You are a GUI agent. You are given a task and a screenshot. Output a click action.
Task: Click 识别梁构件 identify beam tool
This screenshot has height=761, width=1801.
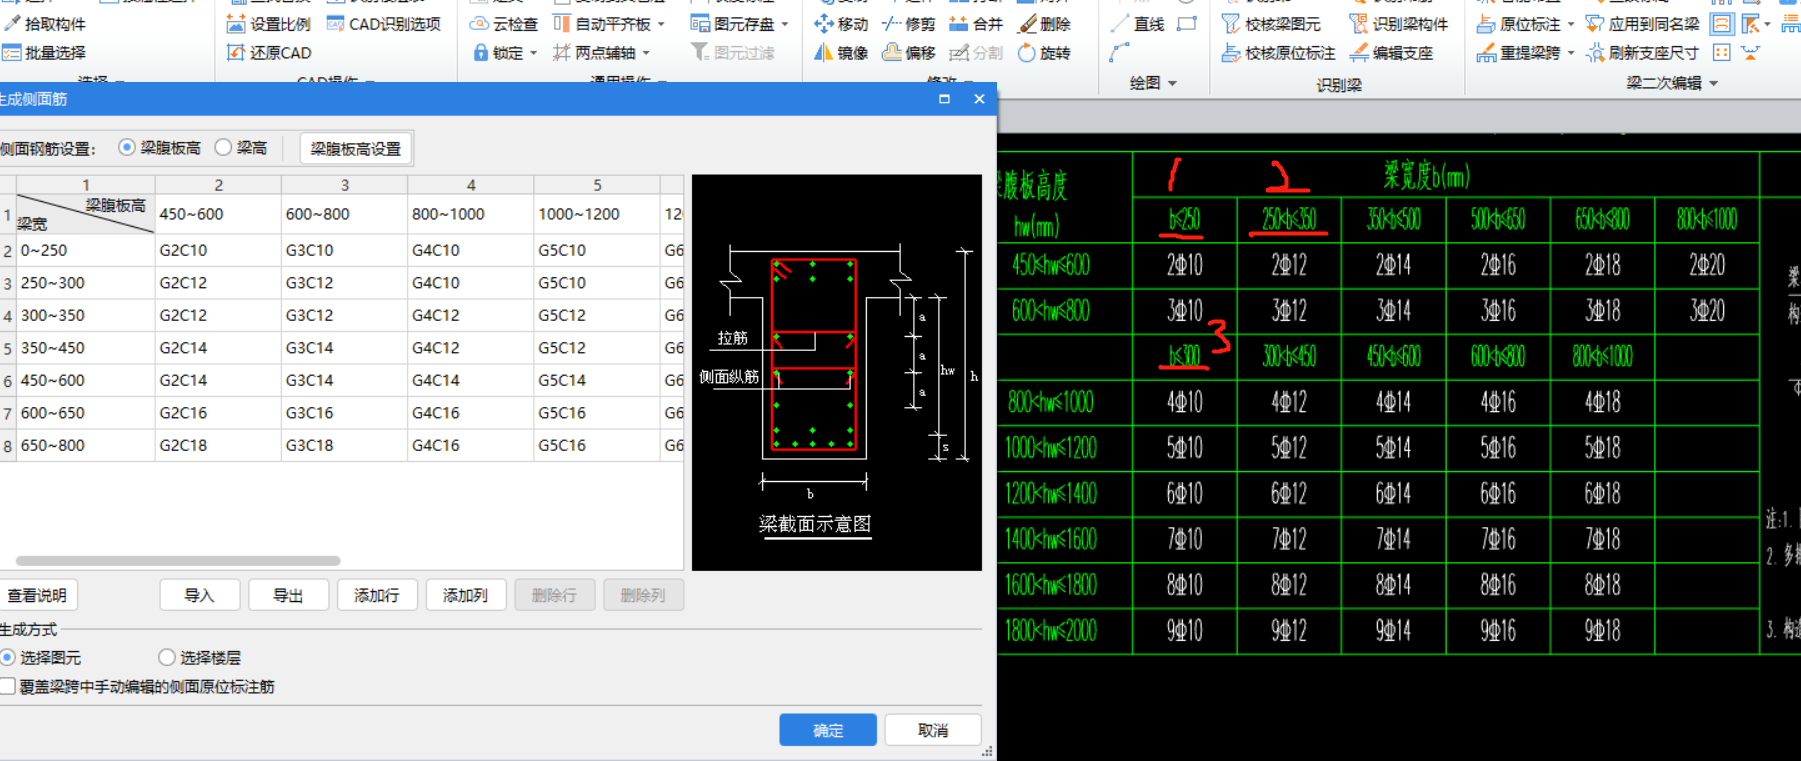(x=1398, y=24)
